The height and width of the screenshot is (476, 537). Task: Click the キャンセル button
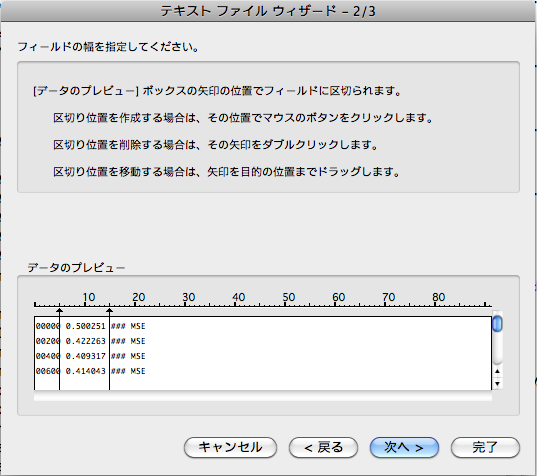point(230,447)
